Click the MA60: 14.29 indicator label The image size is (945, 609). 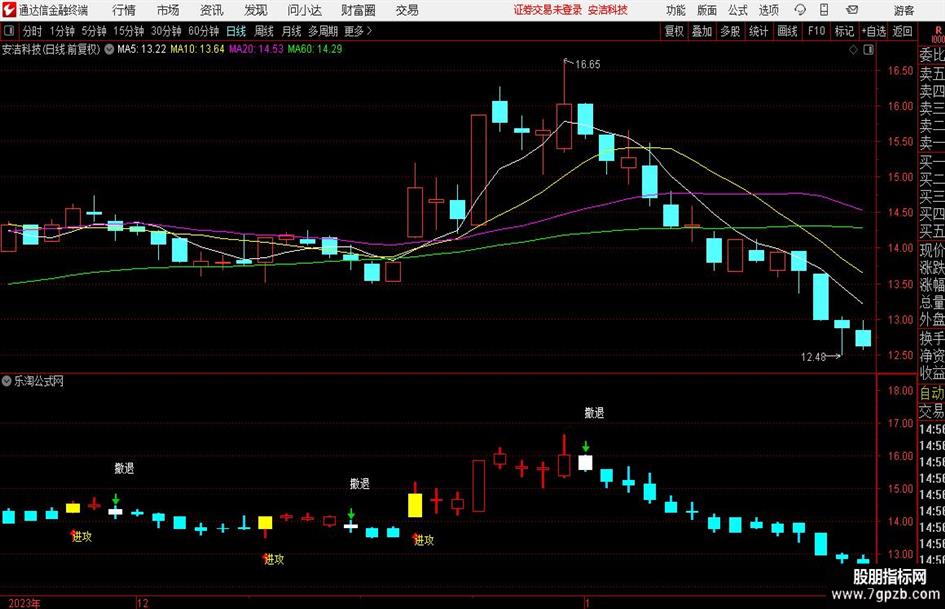coord(315,49)
